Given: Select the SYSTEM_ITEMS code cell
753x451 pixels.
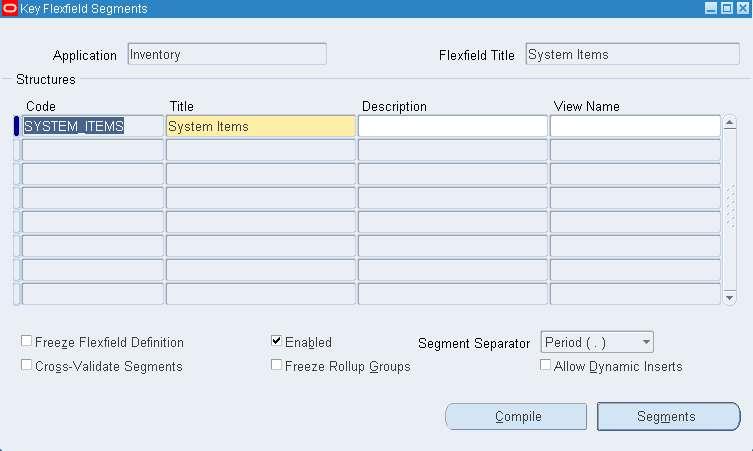Looking at the screenshot, I should pyautogui.click(x=93, y=126).
